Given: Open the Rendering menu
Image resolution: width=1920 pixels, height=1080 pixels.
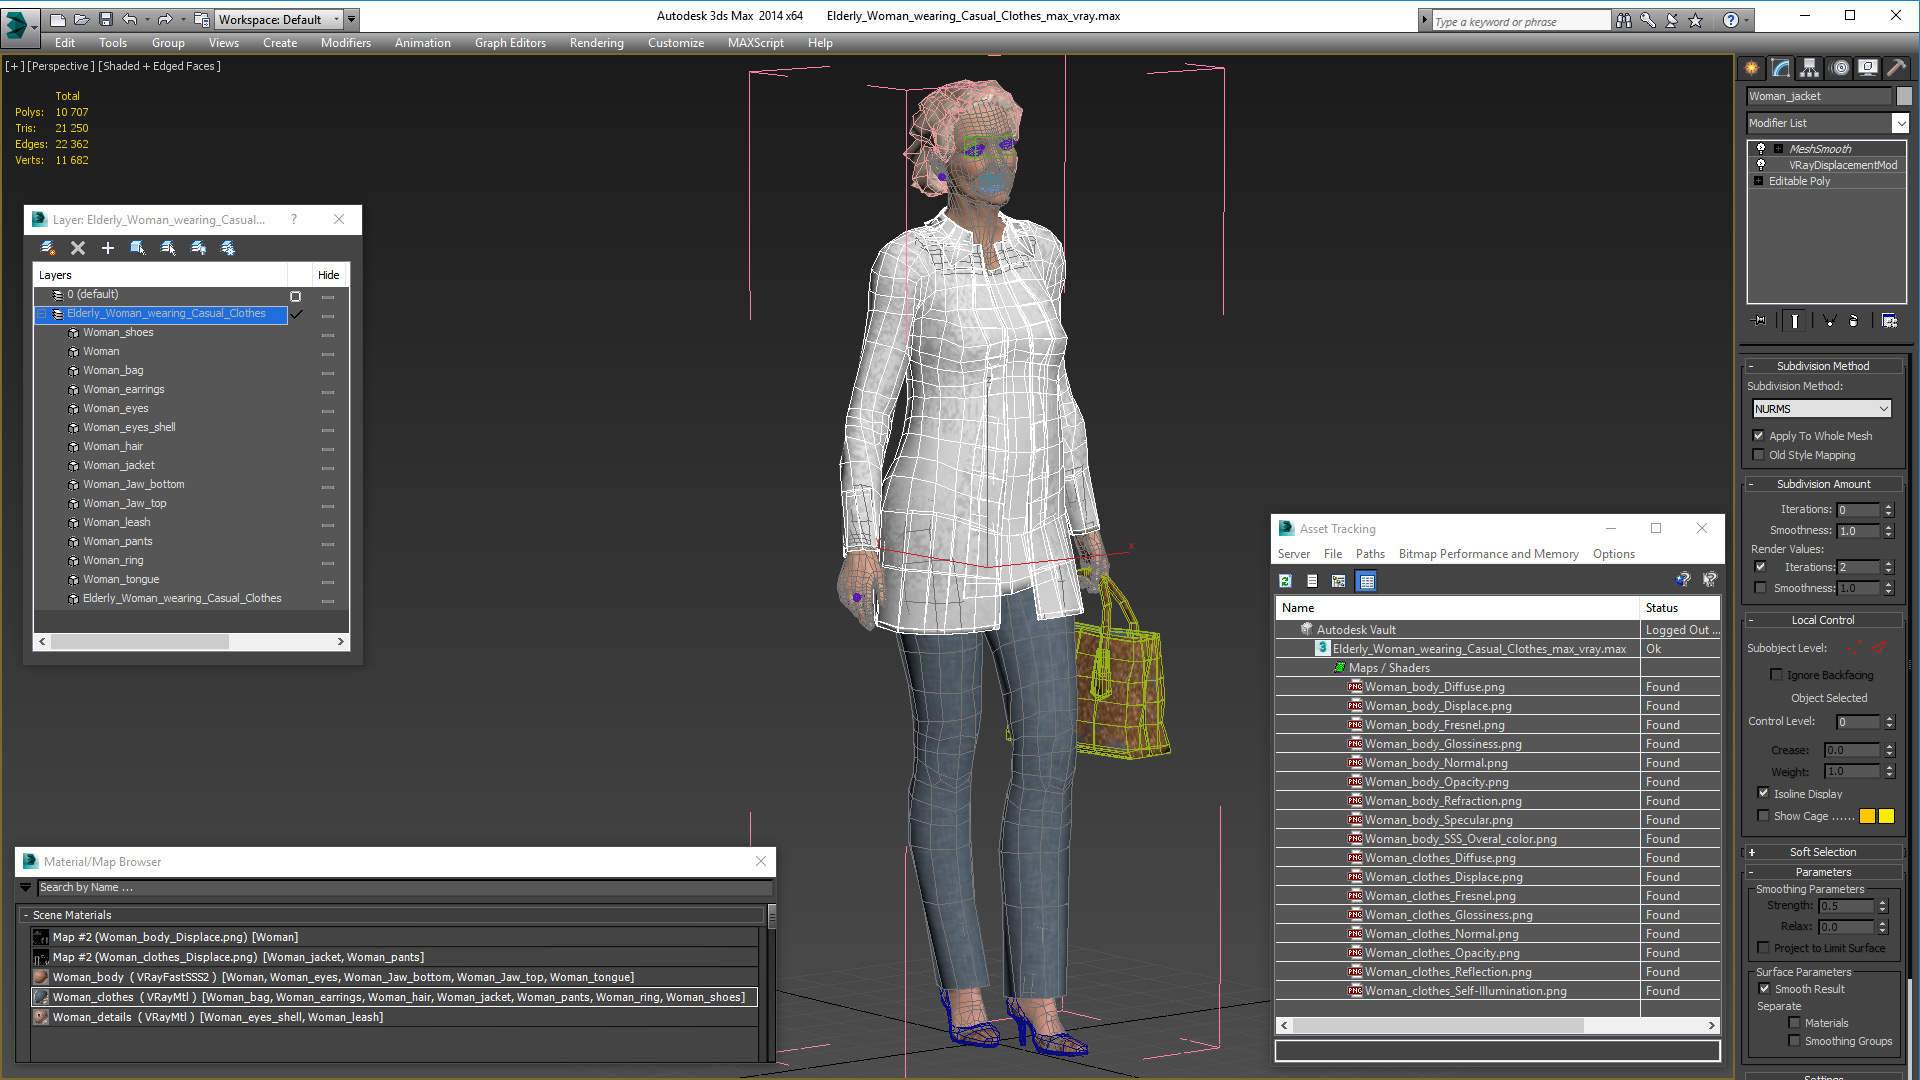Looking at the screenshot, I should pos(596,43).
